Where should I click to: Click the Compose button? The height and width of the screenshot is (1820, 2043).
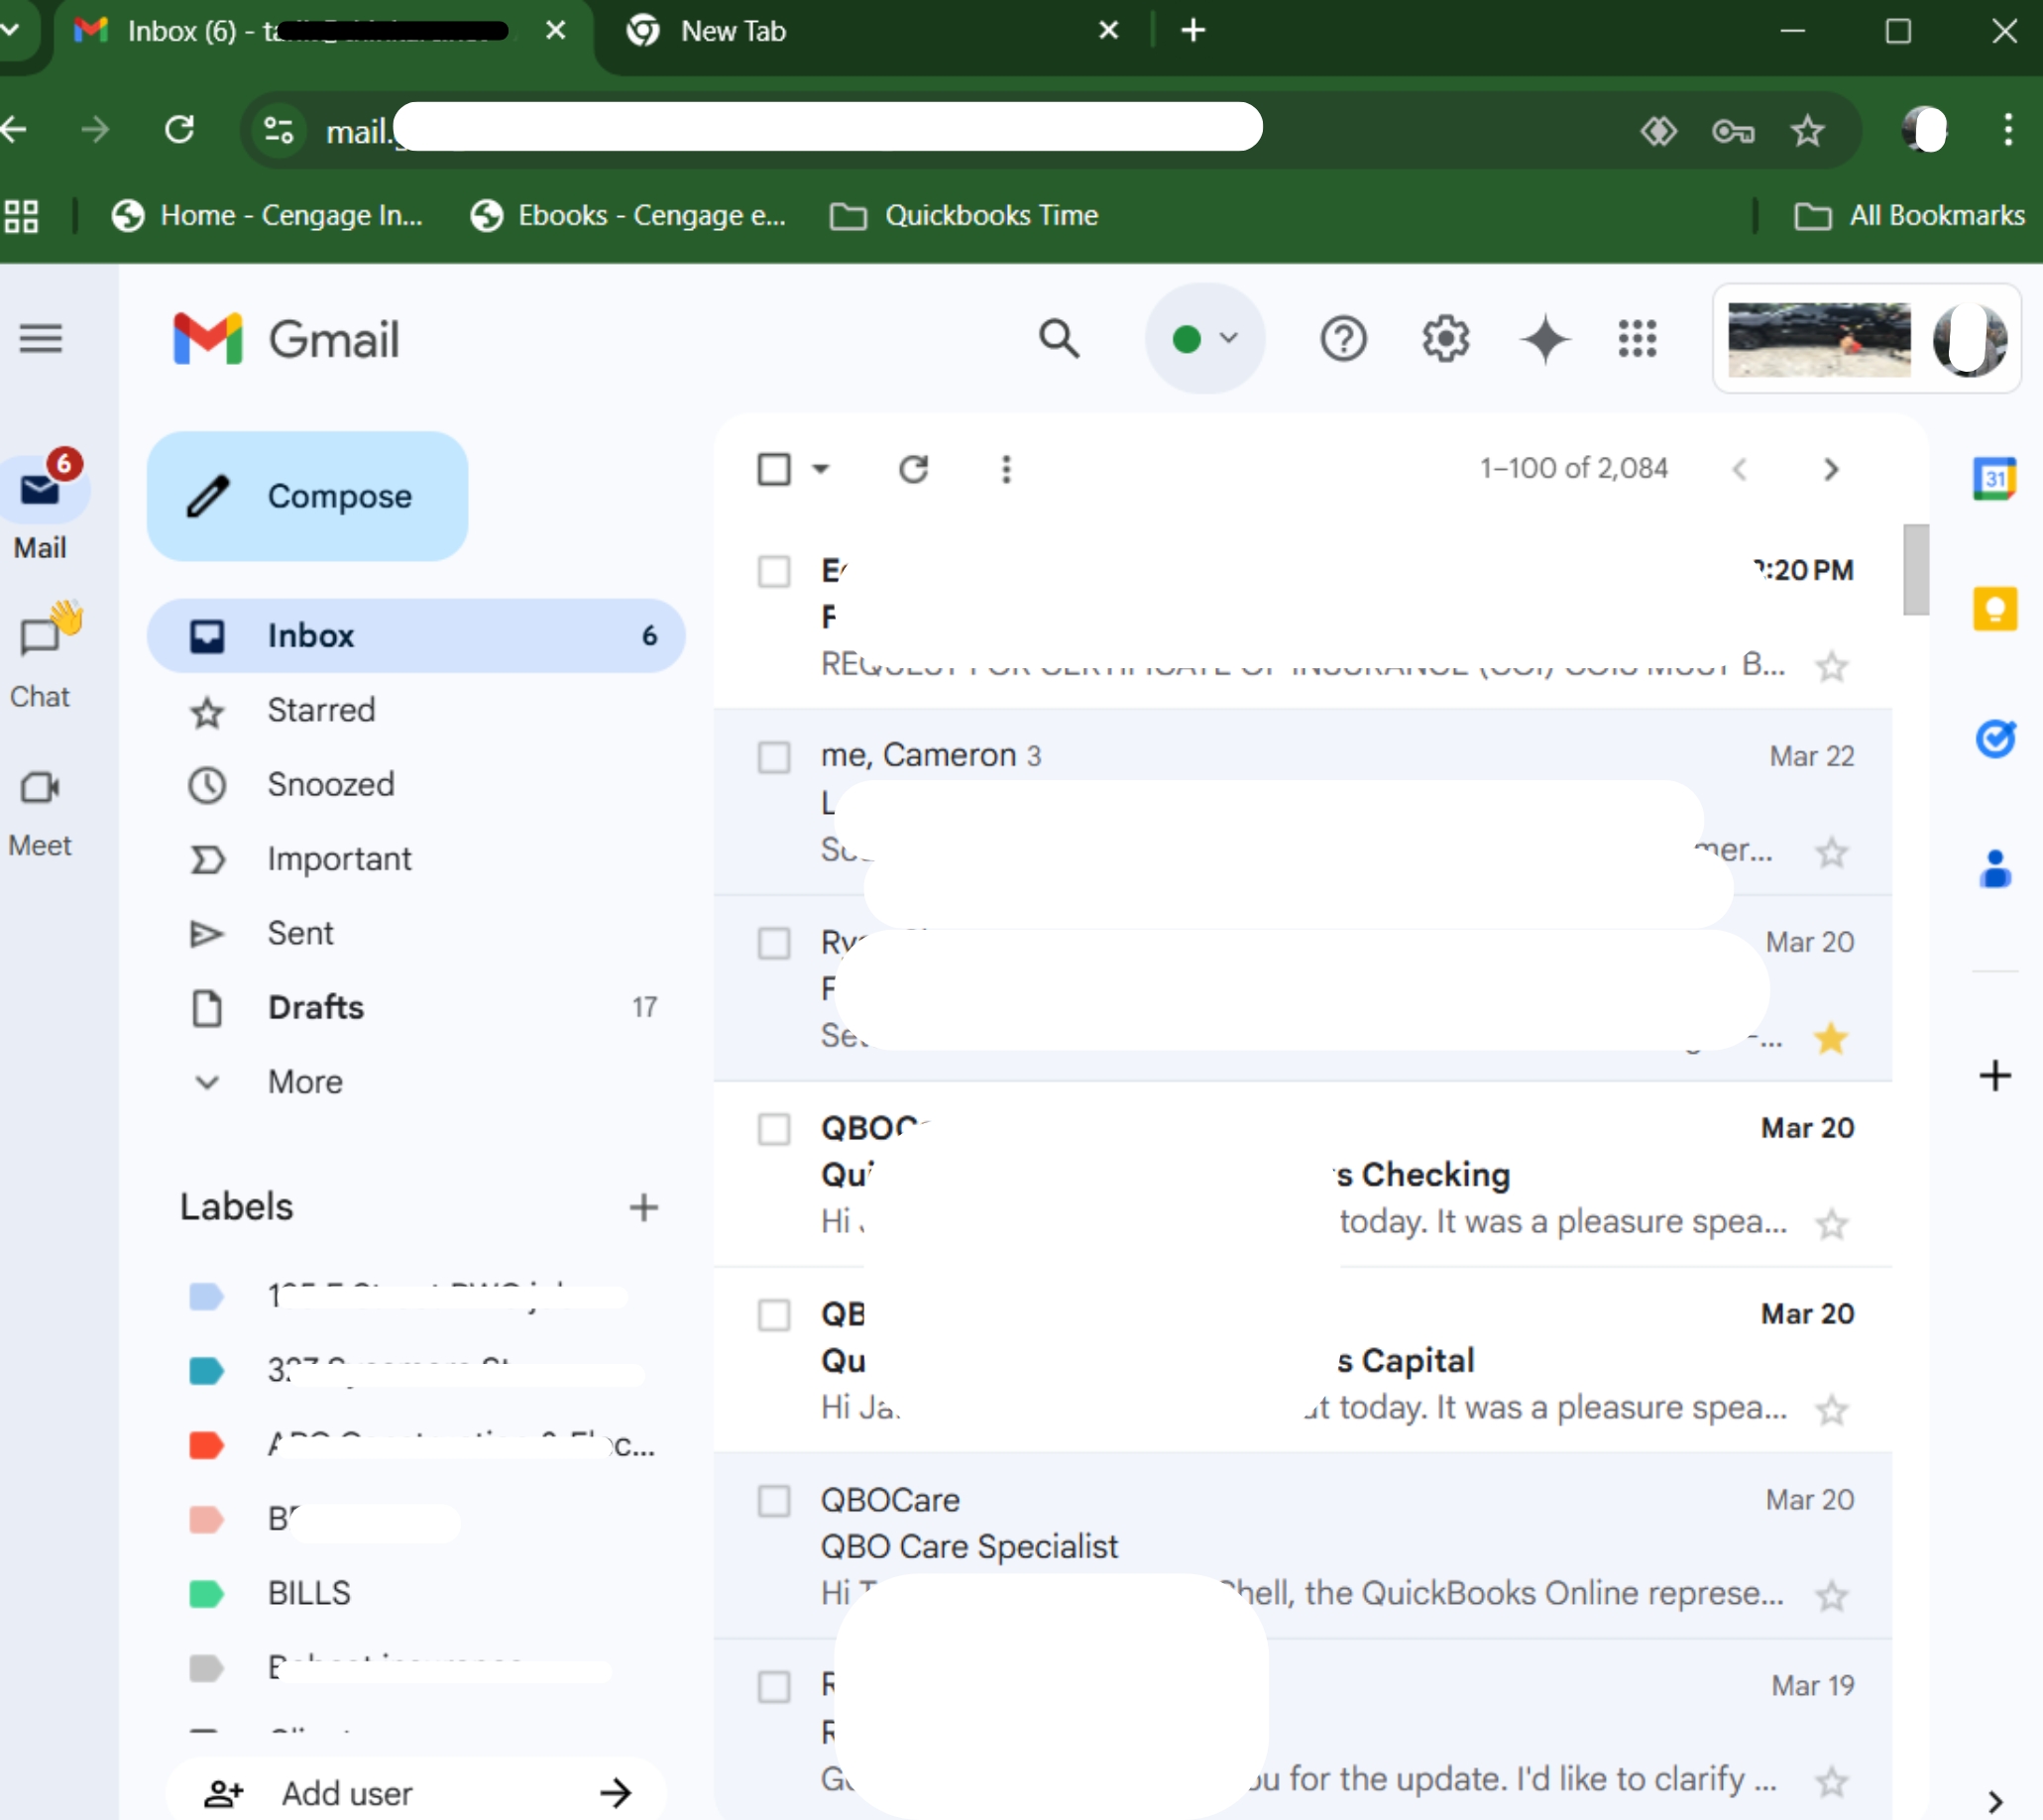[307, 496]
